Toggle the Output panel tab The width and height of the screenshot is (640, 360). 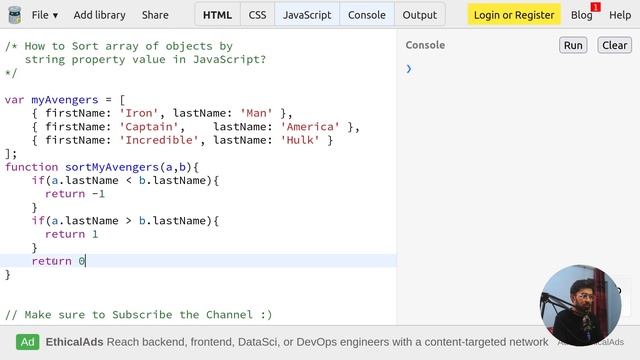pos(420,15)
